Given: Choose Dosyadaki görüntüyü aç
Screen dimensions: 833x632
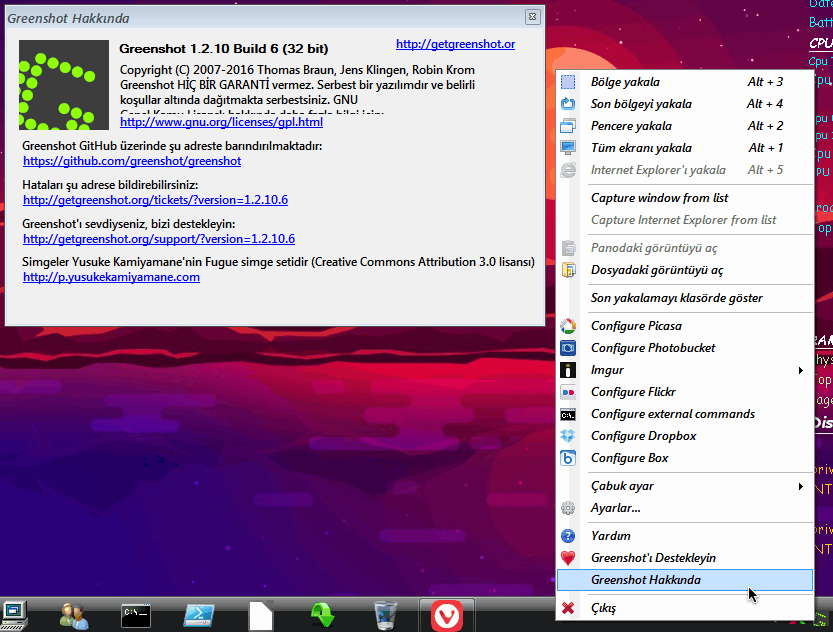Looking at the screenshot, I should tap(685, 270).
